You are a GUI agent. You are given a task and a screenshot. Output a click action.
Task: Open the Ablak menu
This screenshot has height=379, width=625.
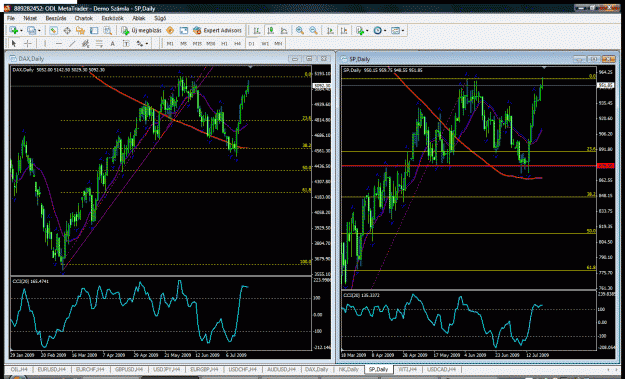pos(139,18)
